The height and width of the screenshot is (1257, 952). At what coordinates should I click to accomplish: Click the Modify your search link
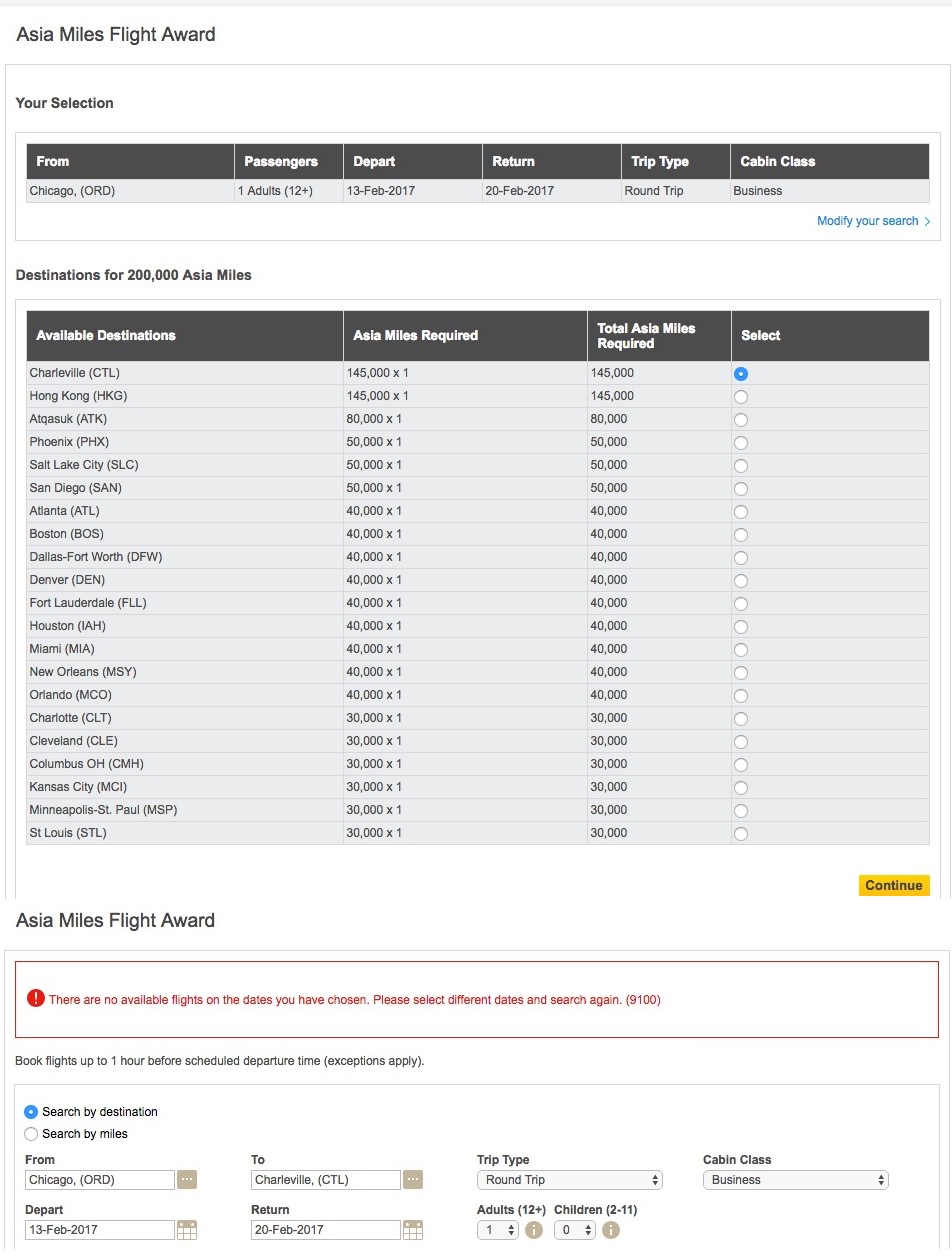coord(873,221)
